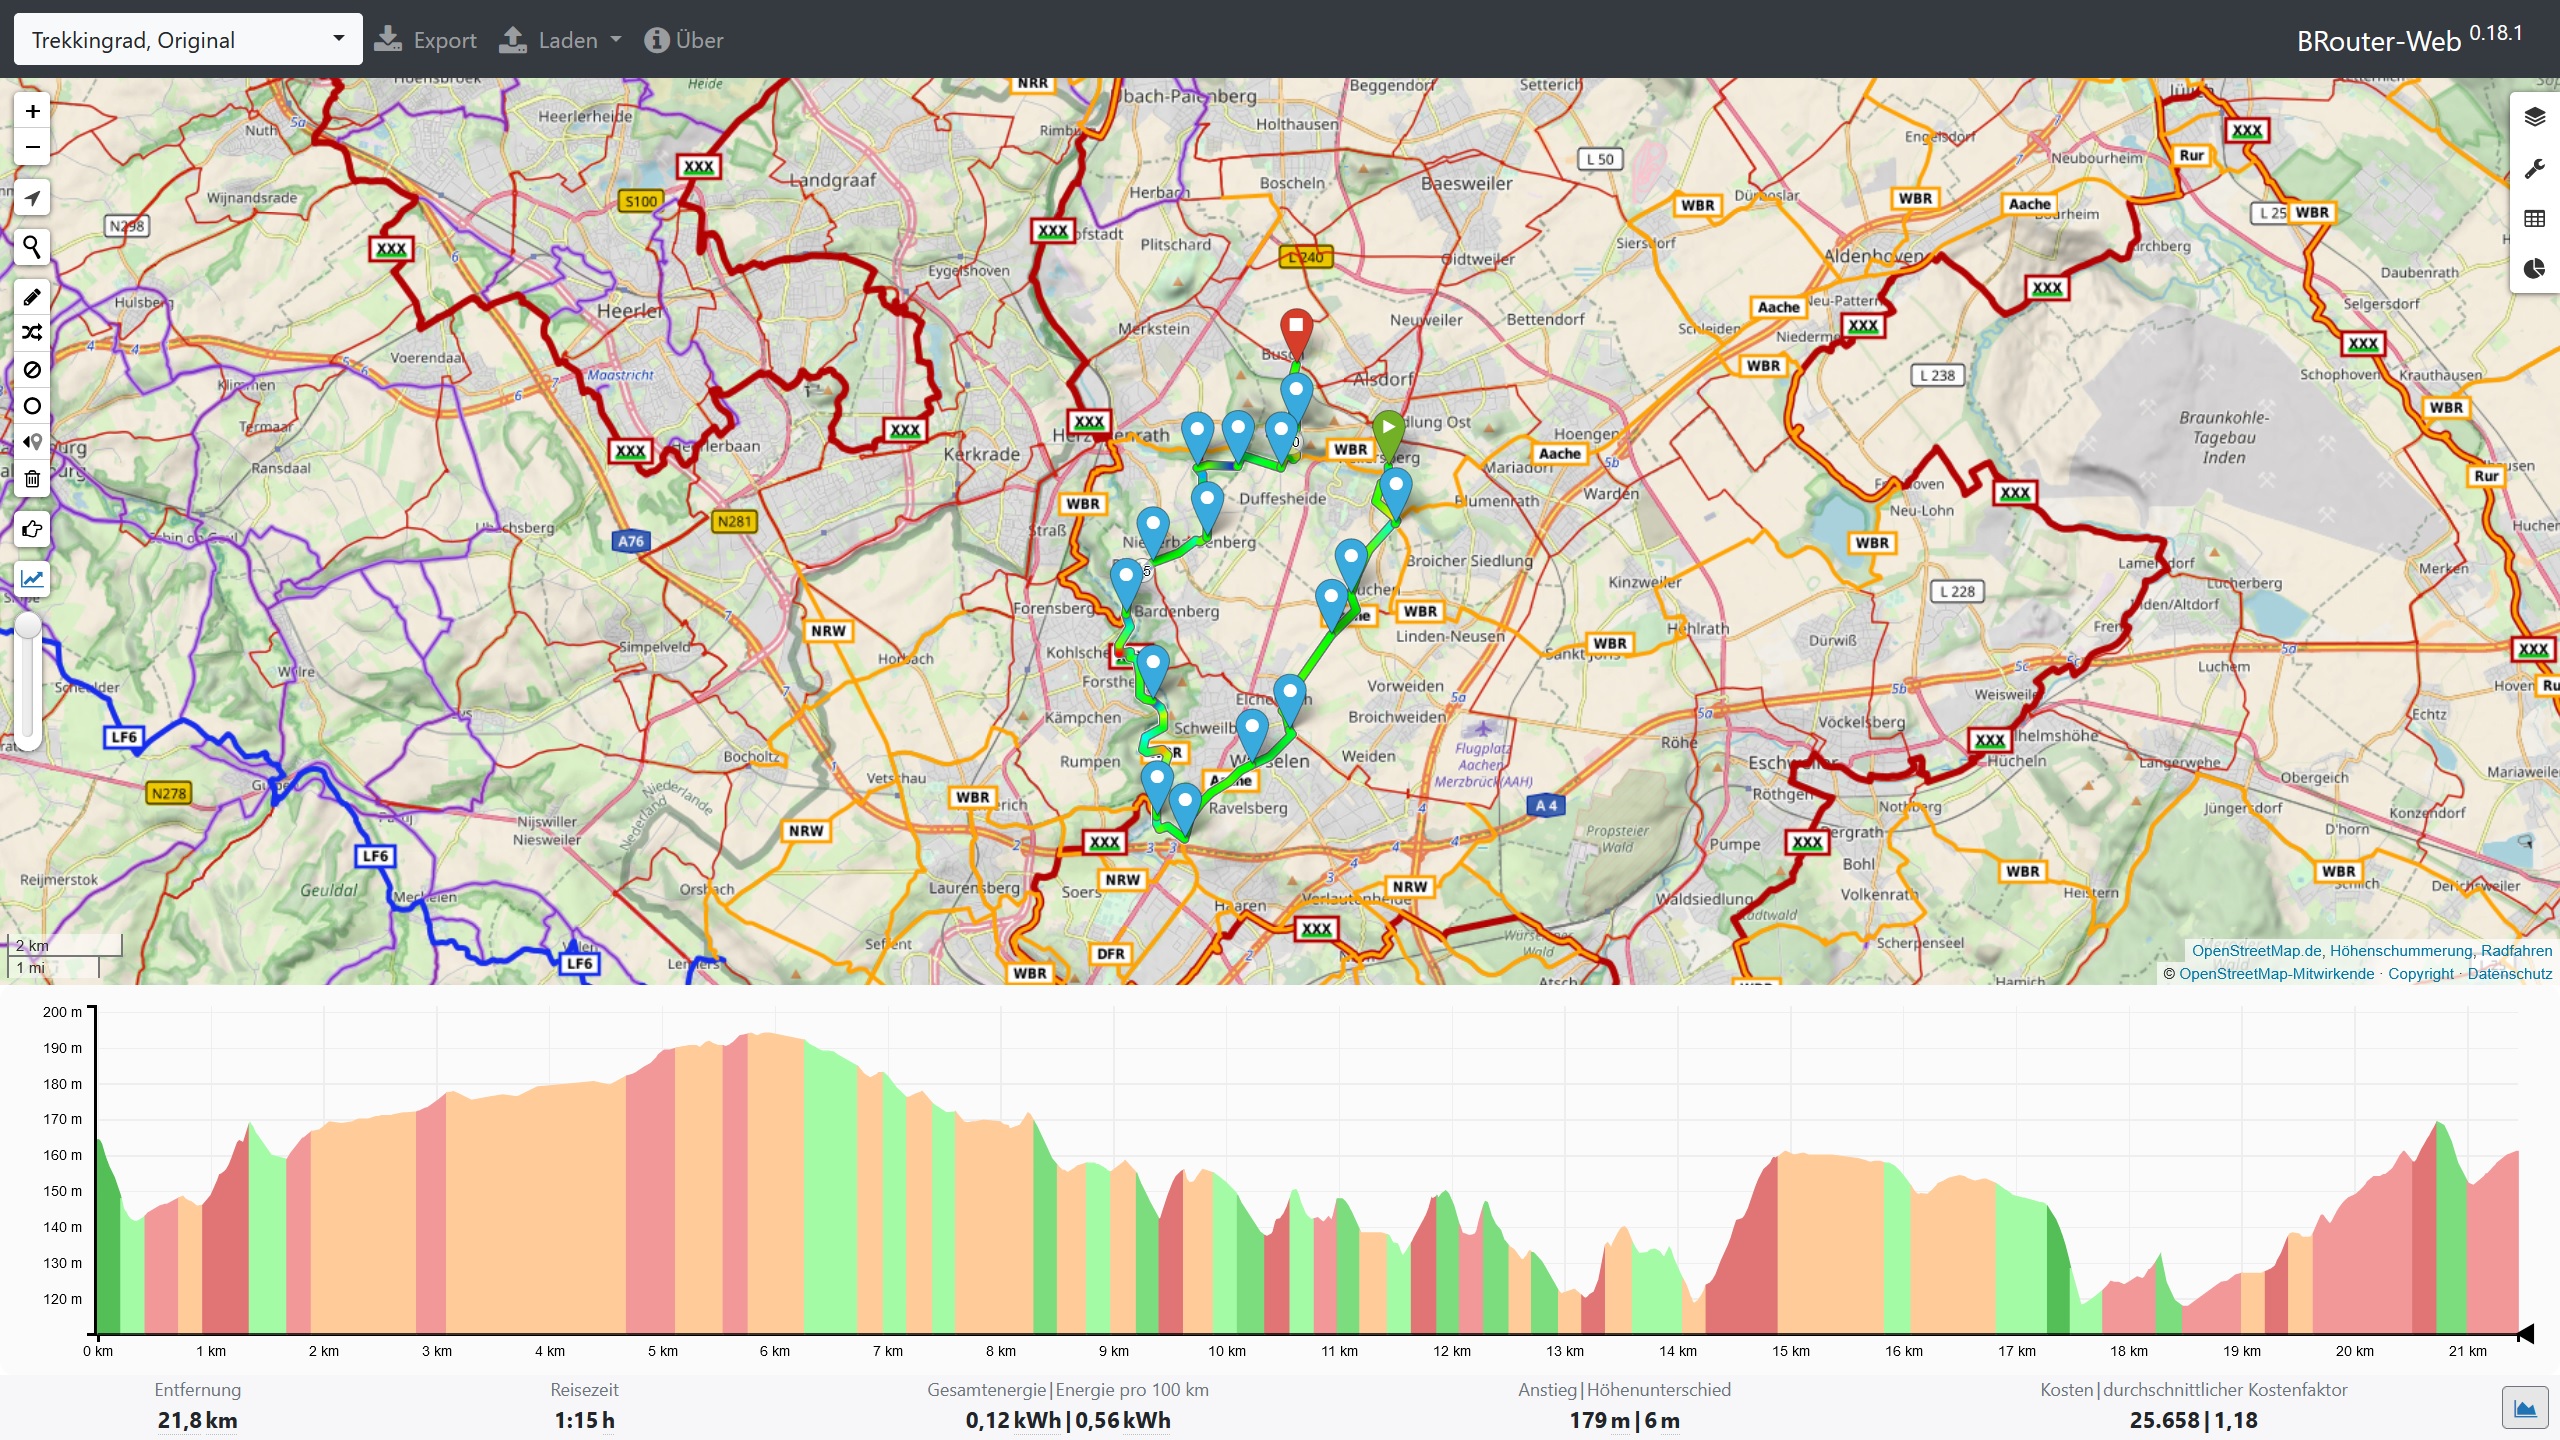2560x1440 pixels.
Task: Click the green start marker
Action: [1388, 434]
